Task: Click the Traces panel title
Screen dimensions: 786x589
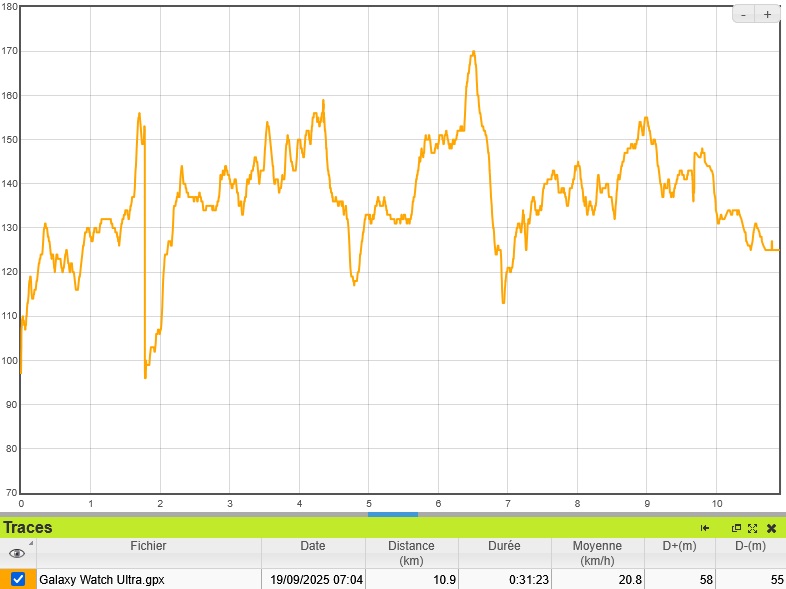Action: (28, 527)
